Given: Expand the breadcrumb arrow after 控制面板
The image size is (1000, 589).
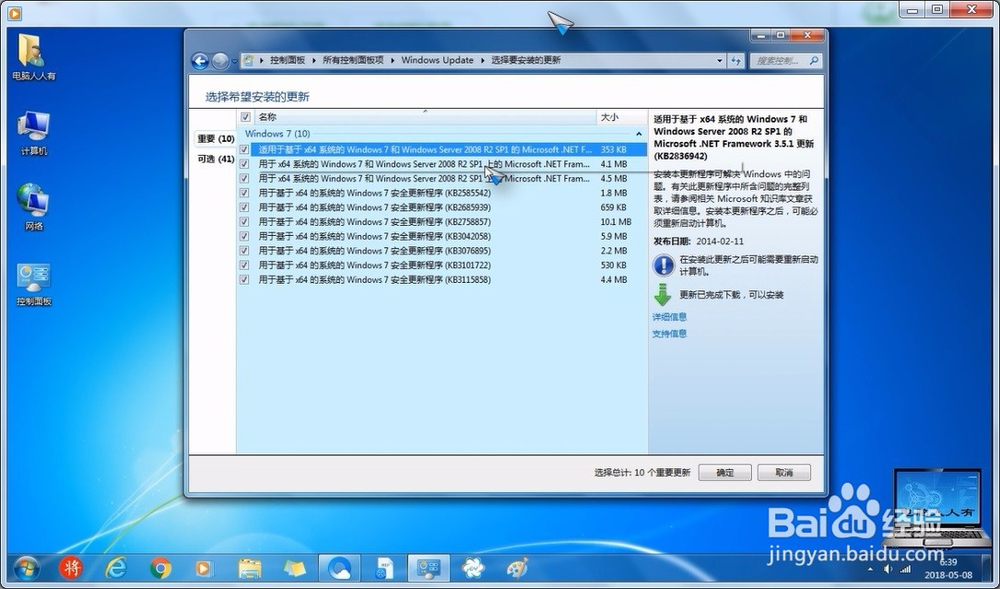Looking at the screenshot, I should (x=314, y=61).
